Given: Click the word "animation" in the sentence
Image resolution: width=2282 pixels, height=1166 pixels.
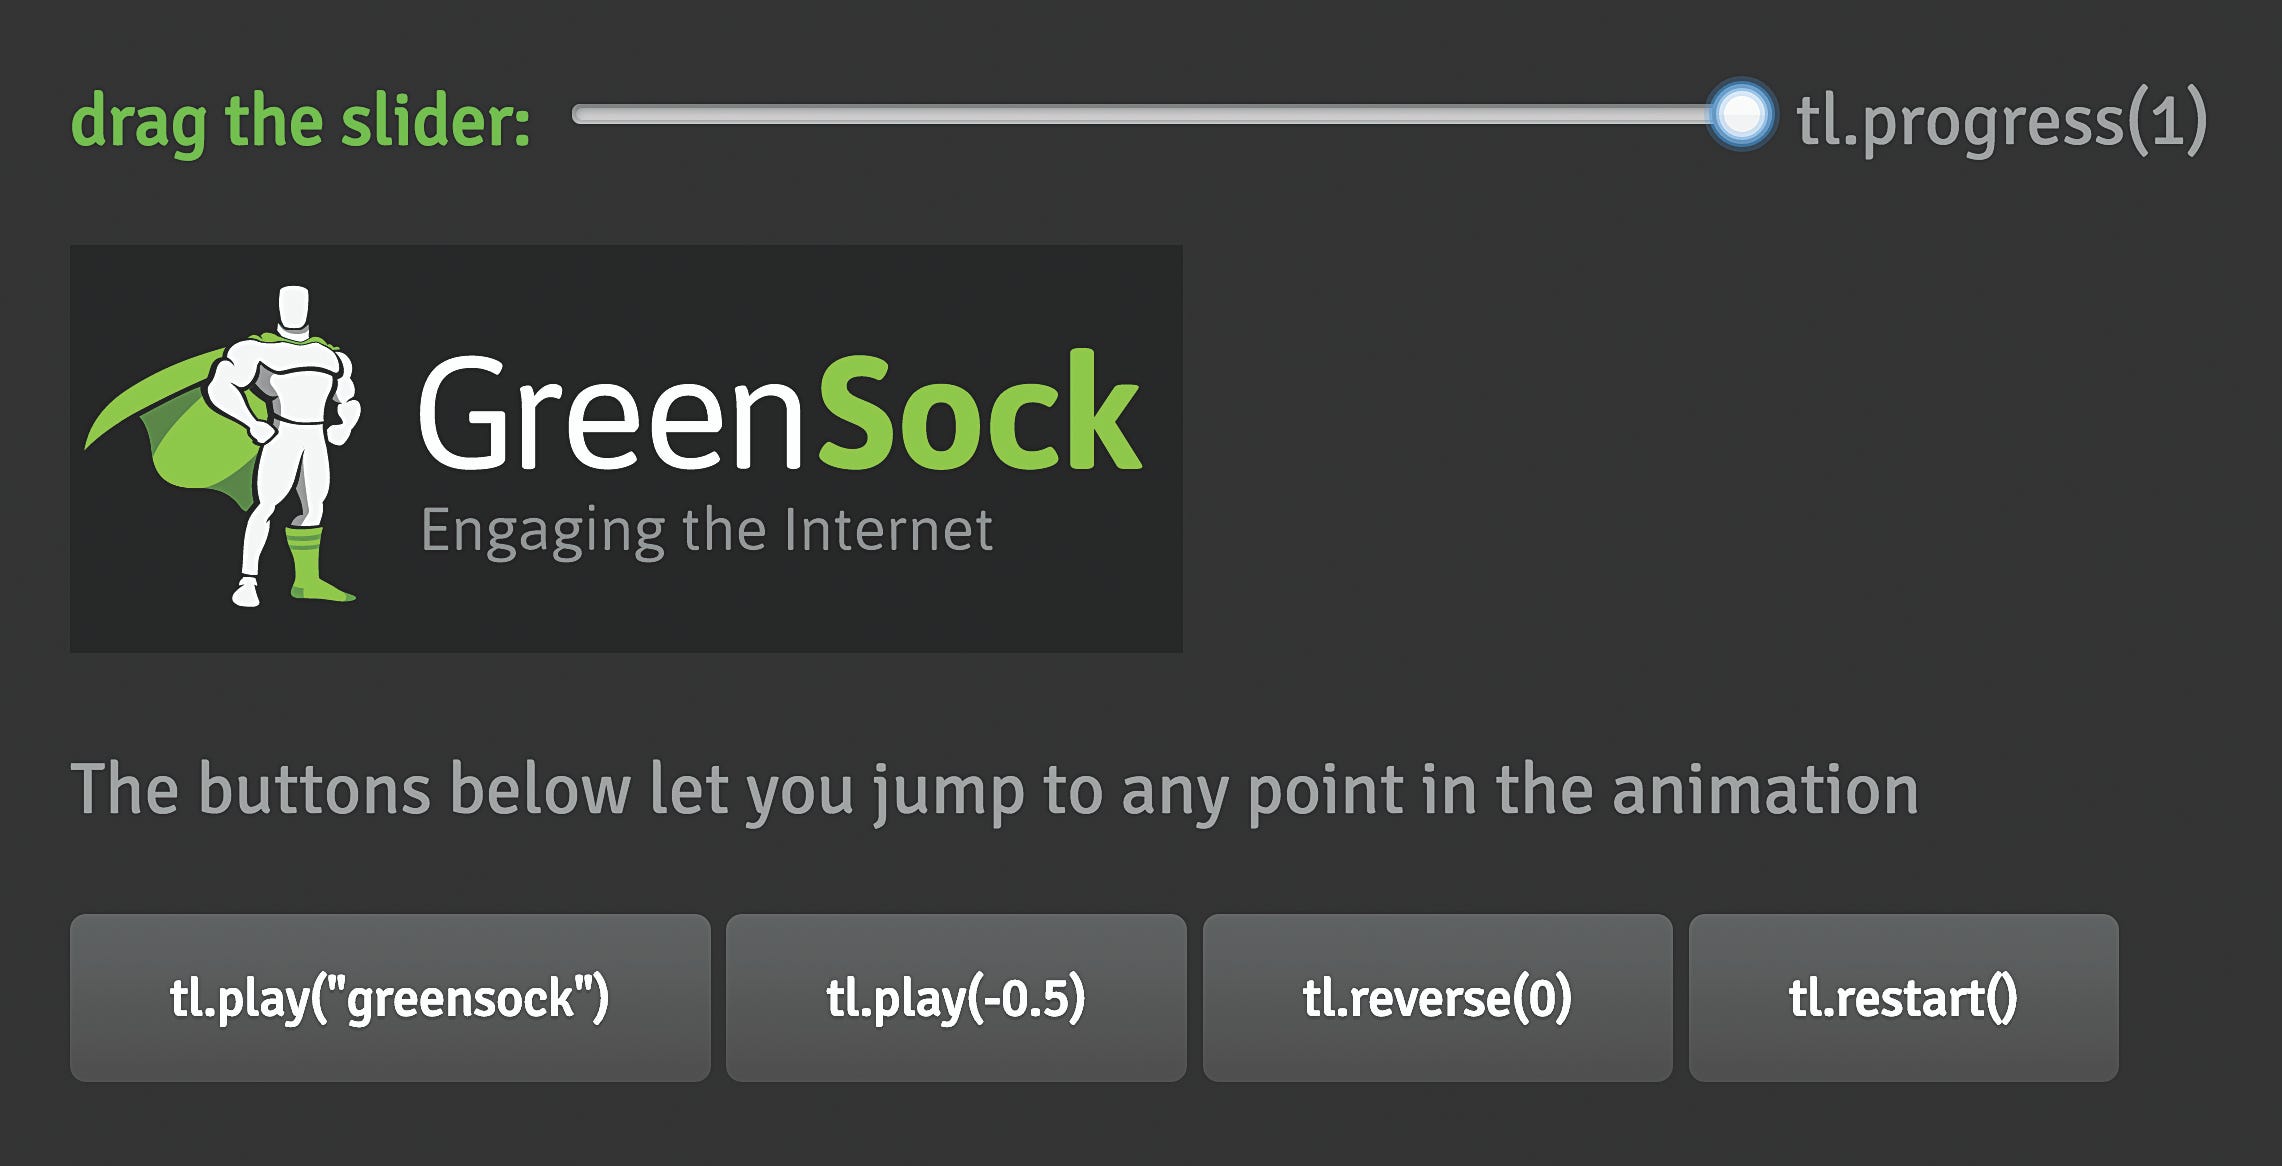Looking at the screenshot, I should 1766,788.
